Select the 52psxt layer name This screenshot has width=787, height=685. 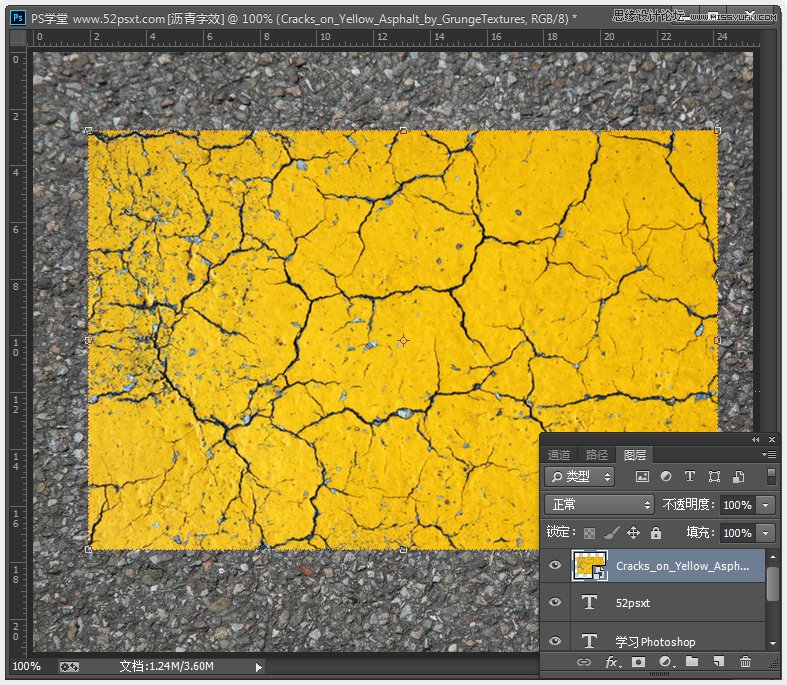tap(632, 603)
